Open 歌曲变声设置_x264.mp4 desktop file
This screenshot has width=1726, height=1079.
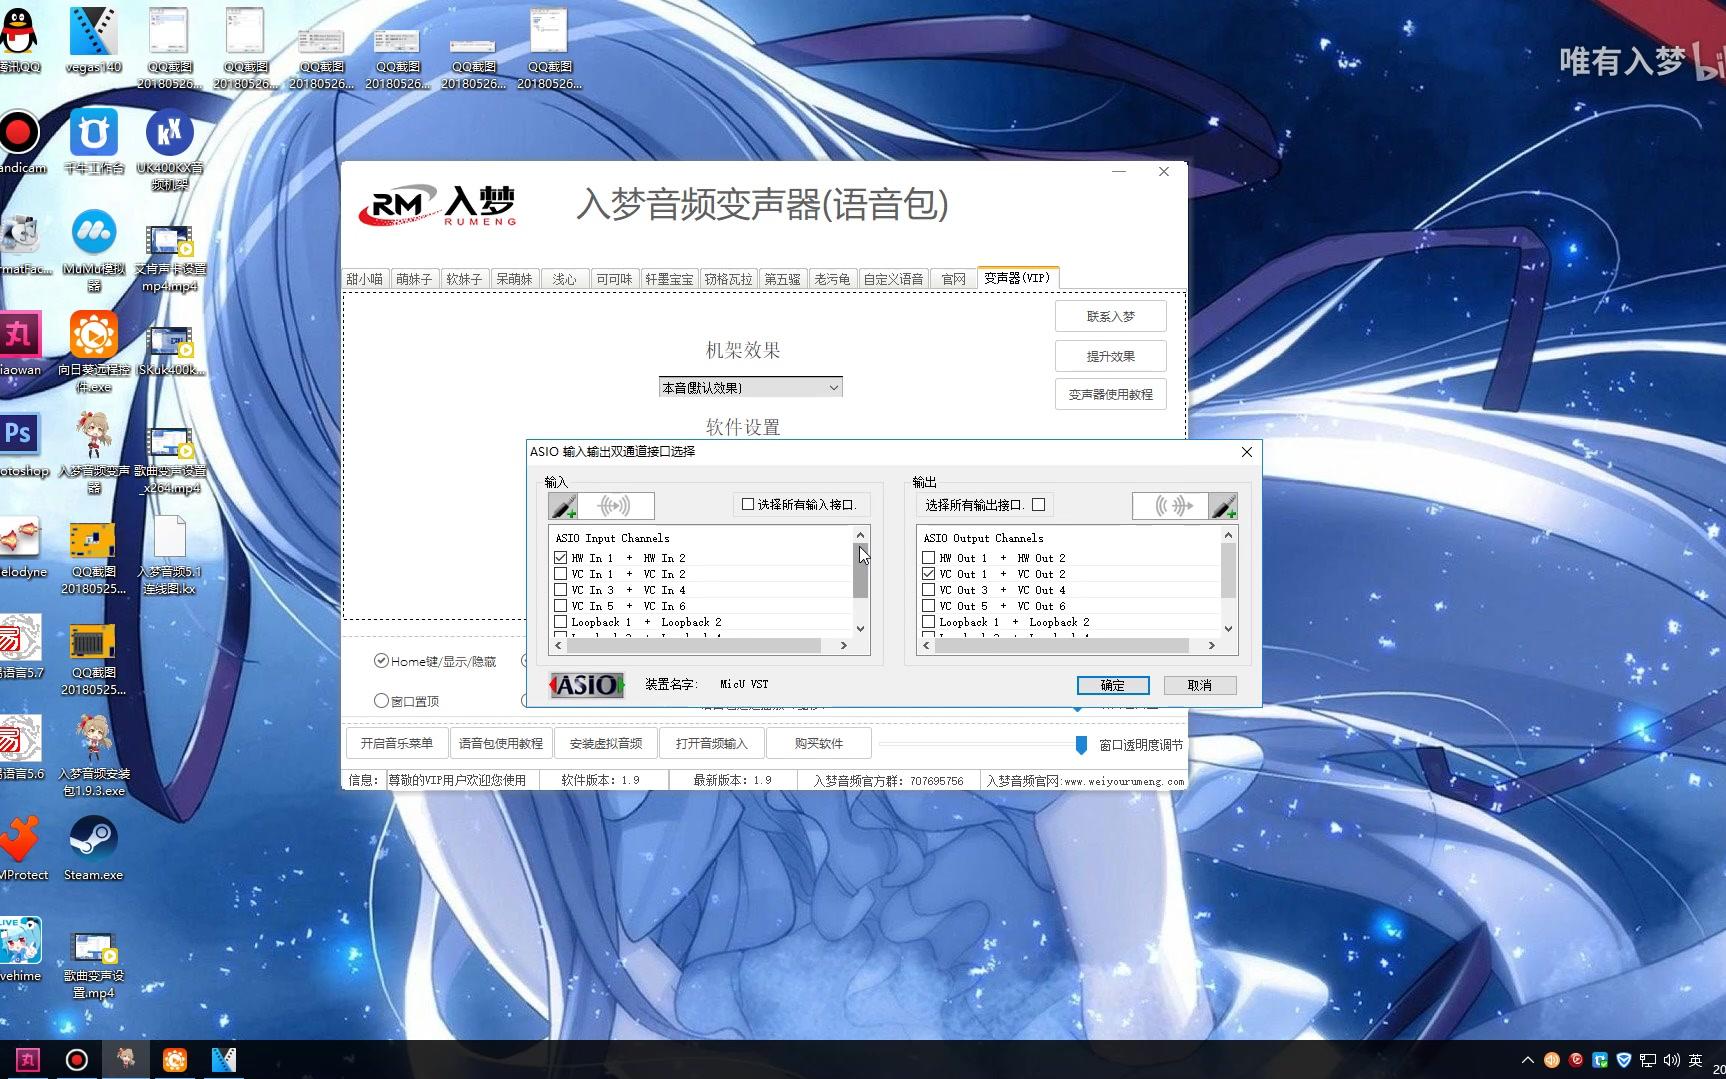pyautogui.click(x=170, y=460)
